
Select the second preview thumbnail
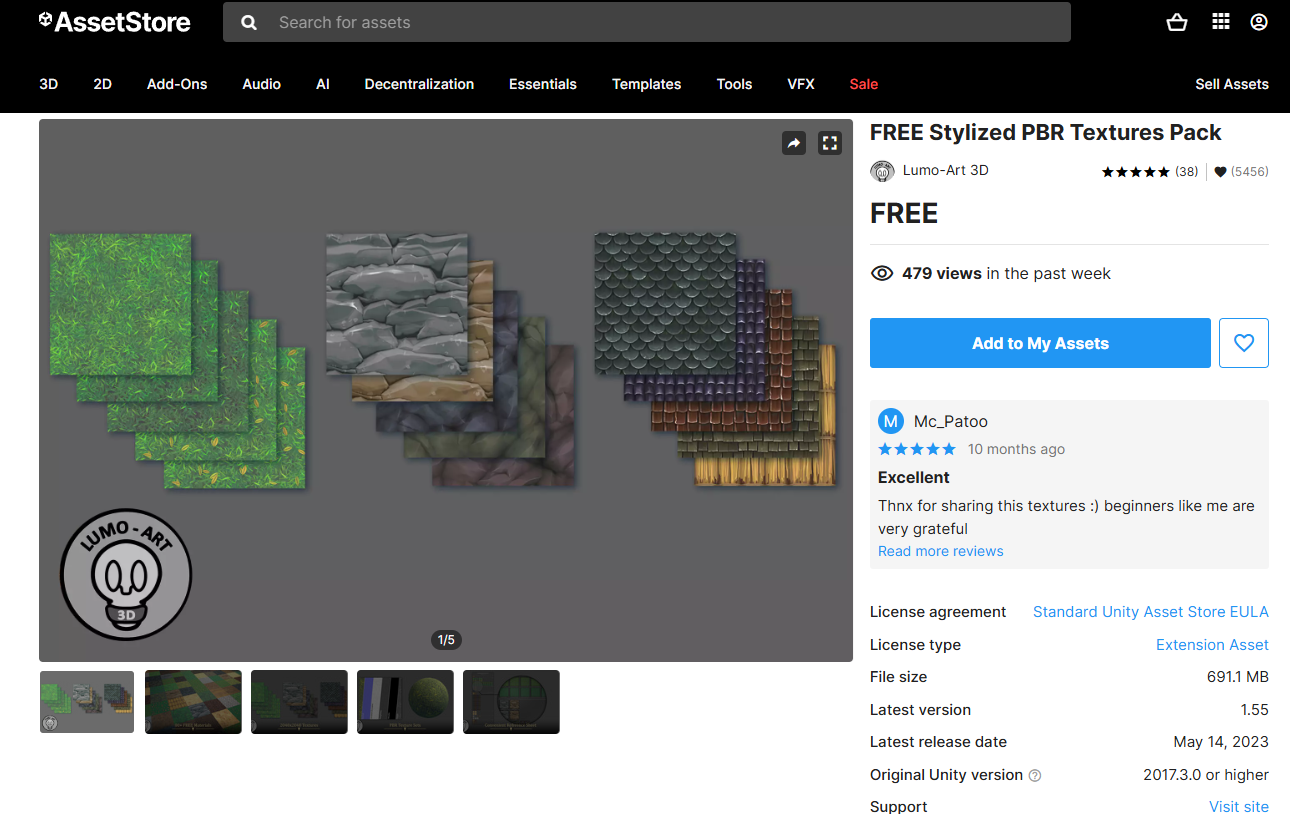(192, 701)
